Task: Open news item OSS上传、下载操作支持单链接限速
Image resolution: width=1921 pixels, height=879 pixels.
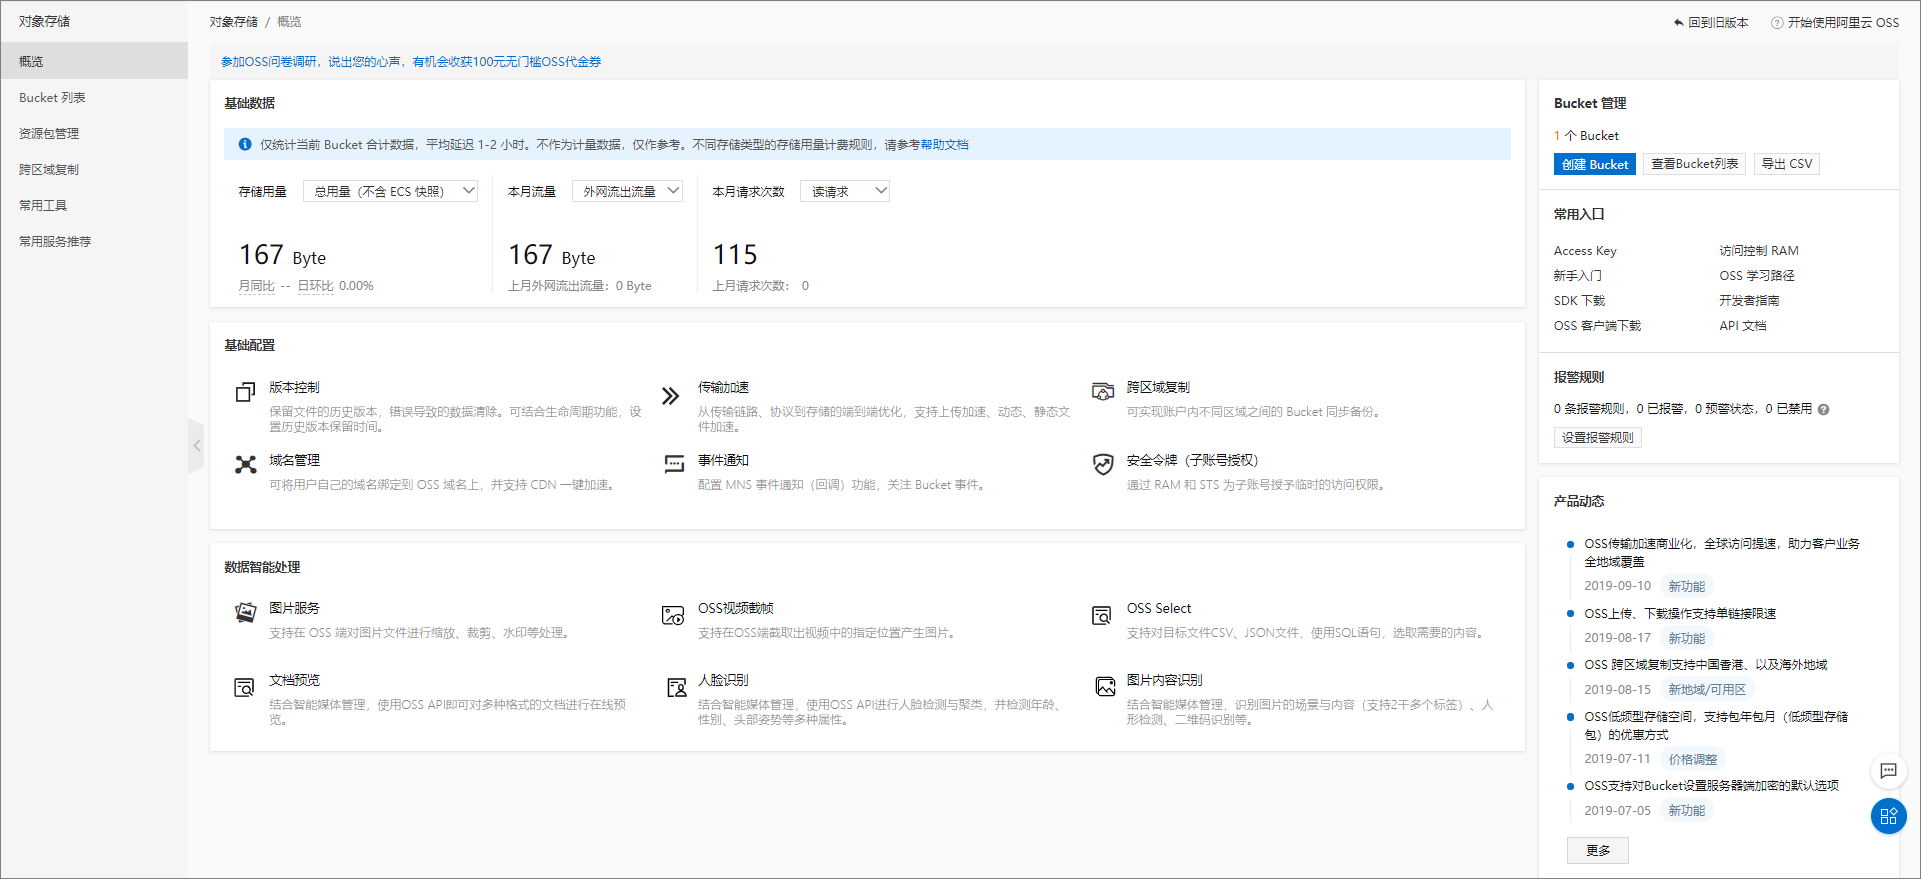Action: tap(1680, 614)
